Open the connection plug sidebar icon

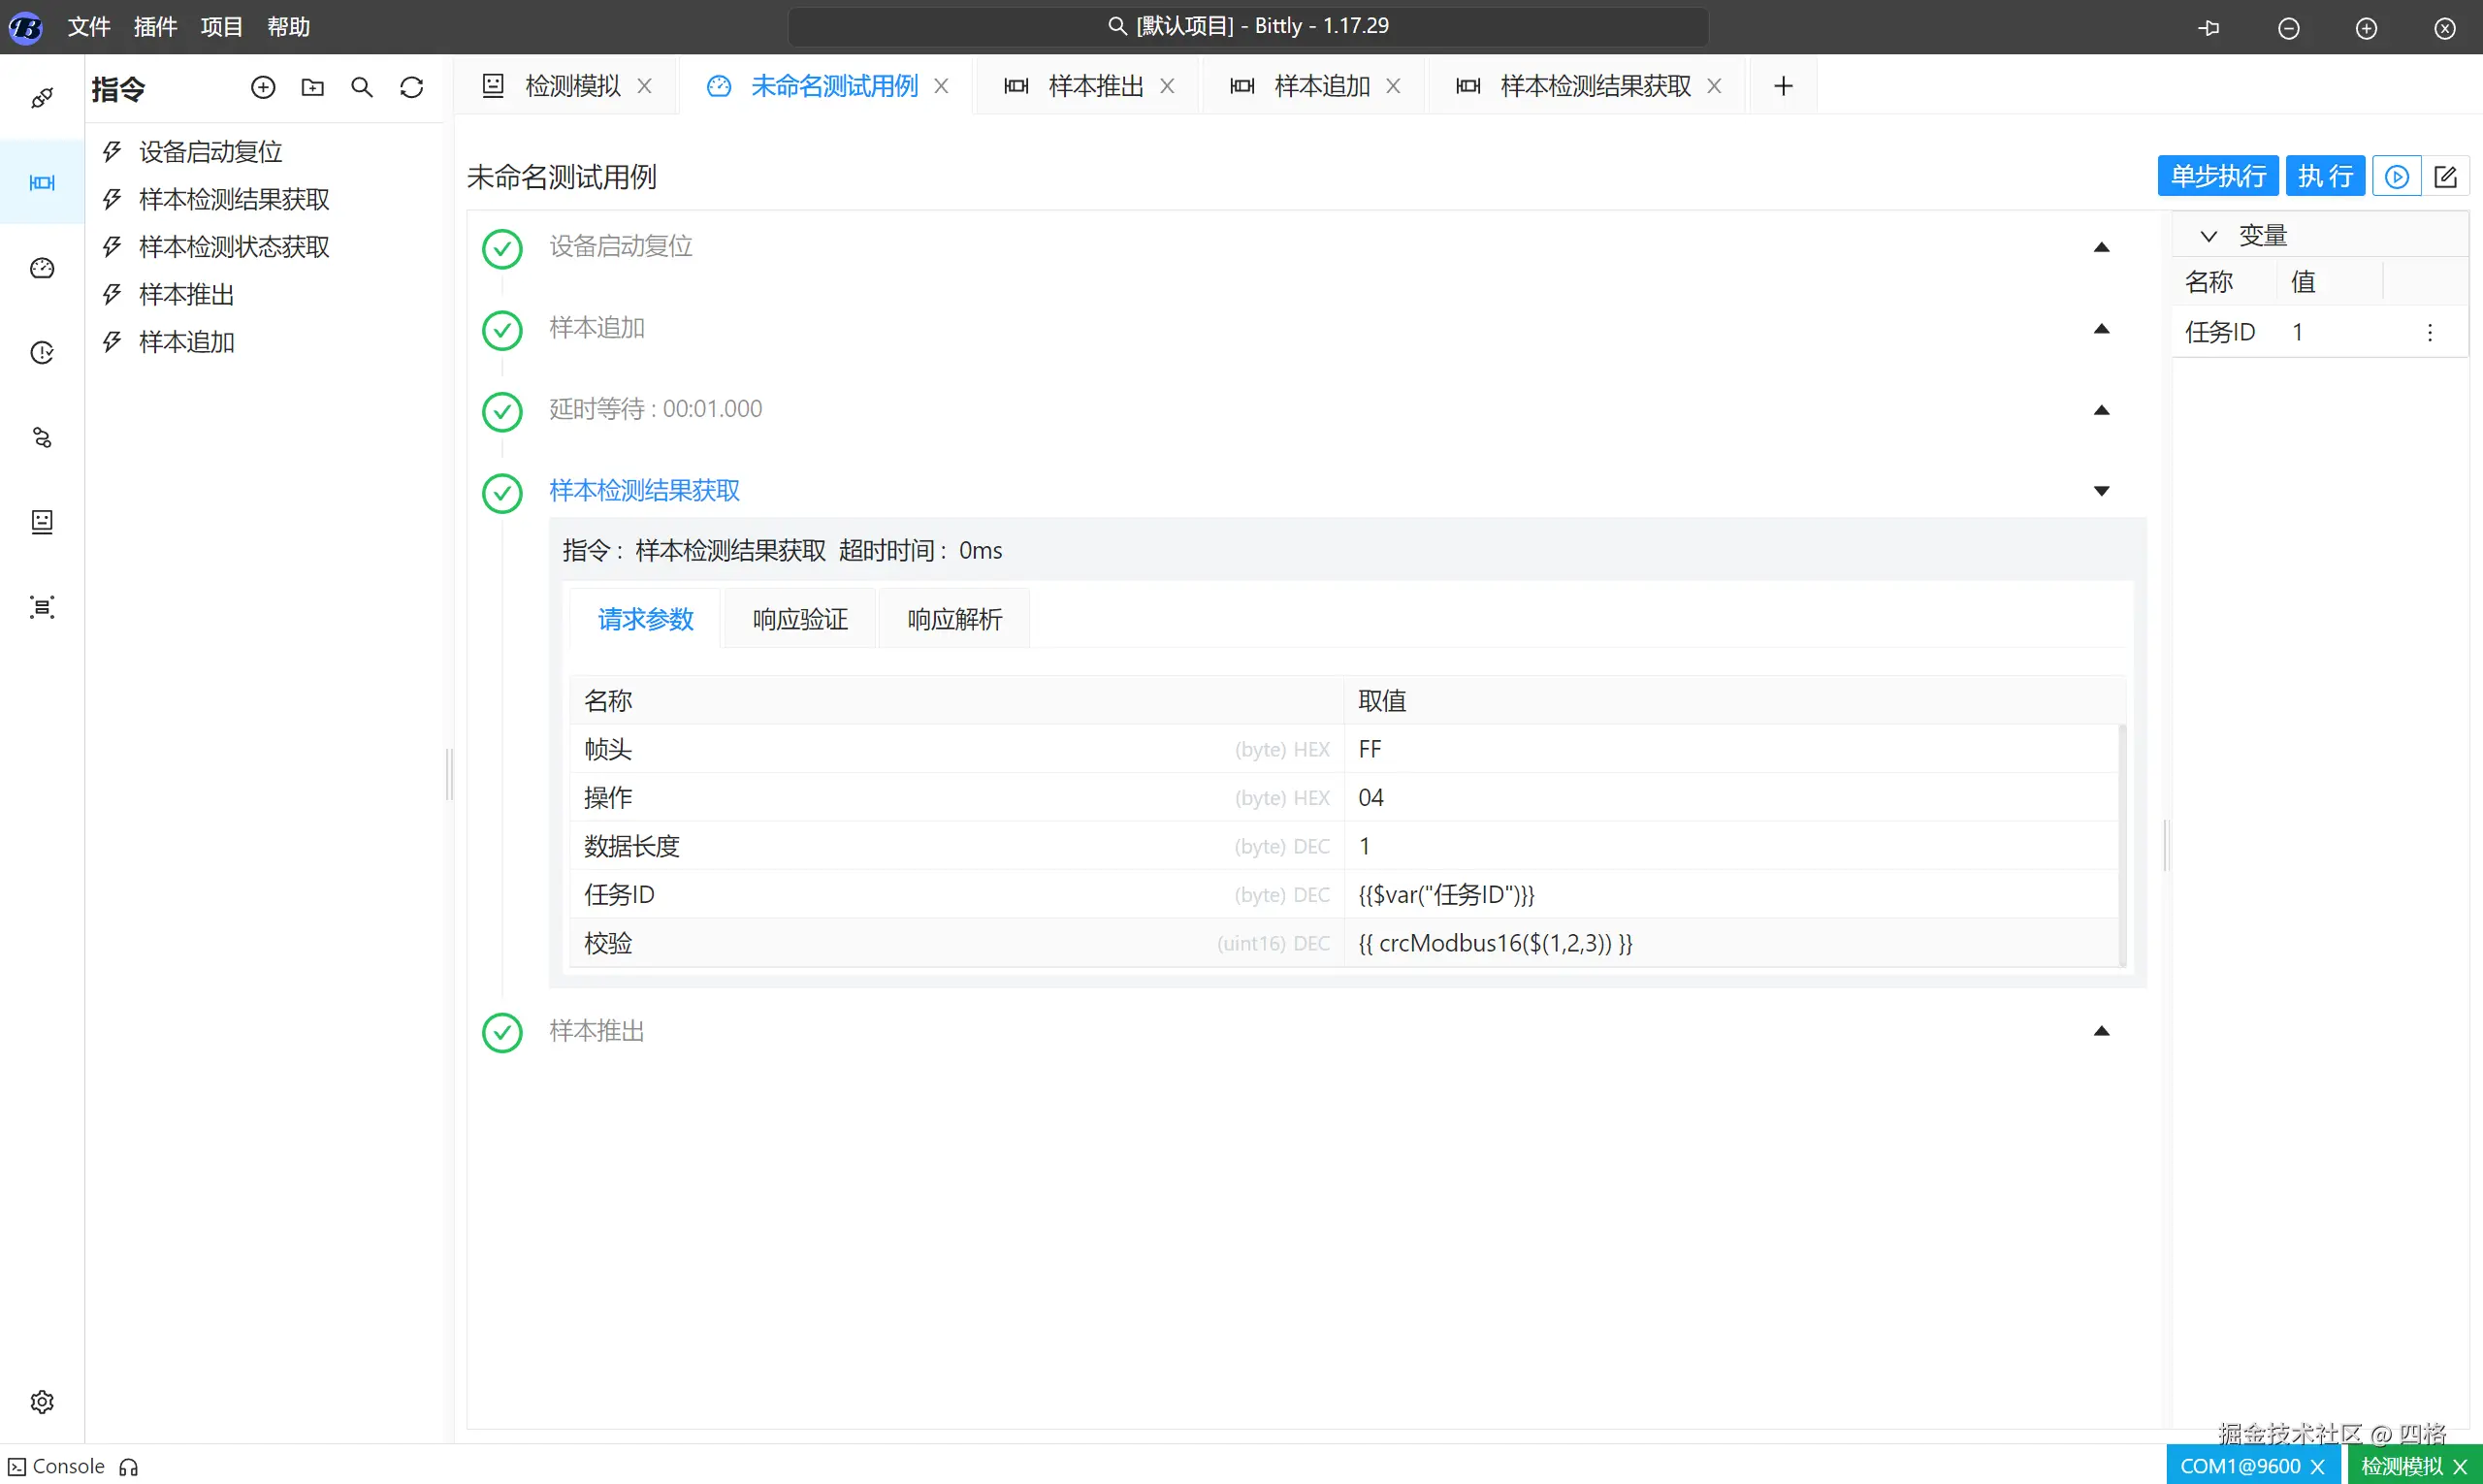[x=42, y=98]
